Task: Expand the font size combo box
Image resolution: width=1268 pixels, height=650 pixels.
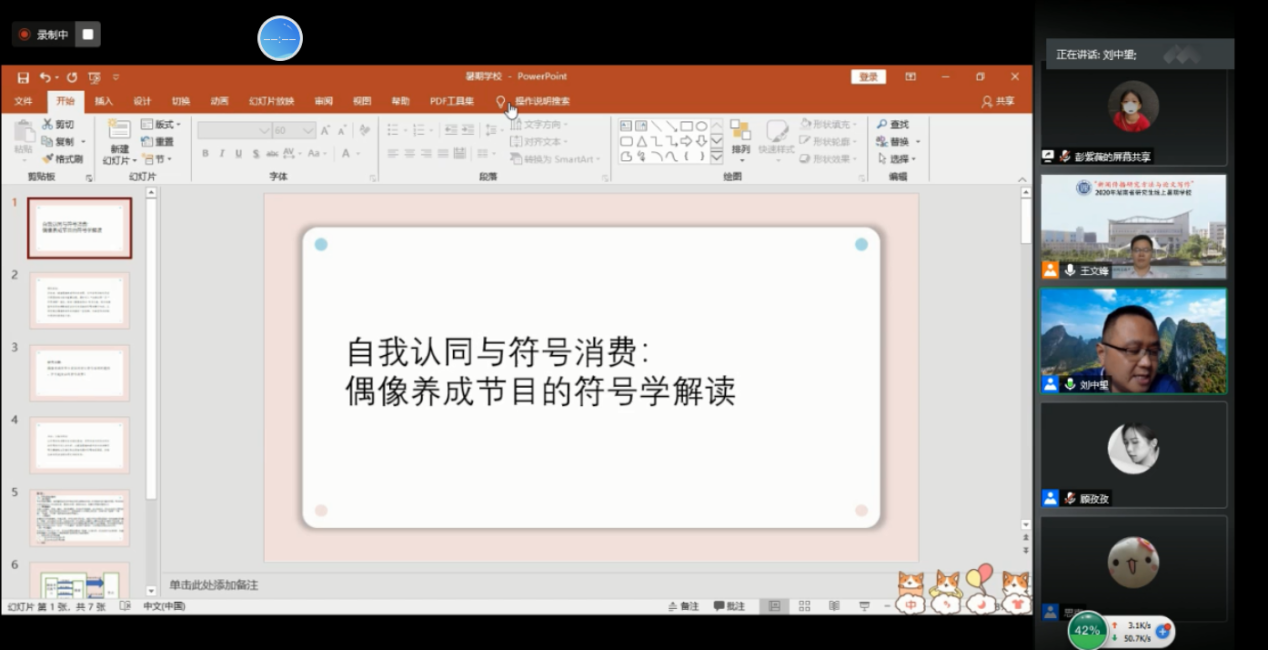Action: click(x=308, y=131)
